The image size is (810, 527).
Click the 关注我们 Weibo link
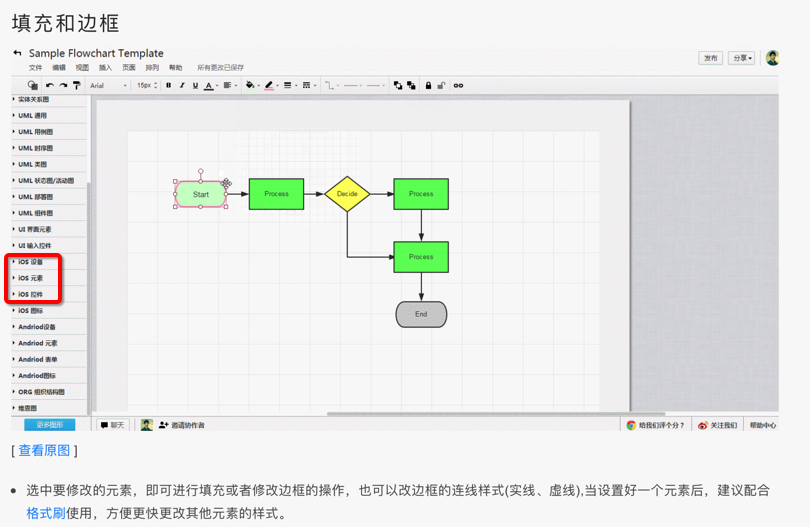pos(718,425)
